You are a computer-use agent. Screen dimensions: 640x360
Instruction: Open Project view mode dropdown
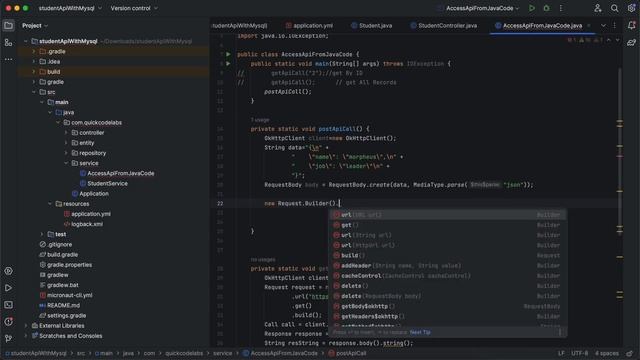[x=35, y=26]
